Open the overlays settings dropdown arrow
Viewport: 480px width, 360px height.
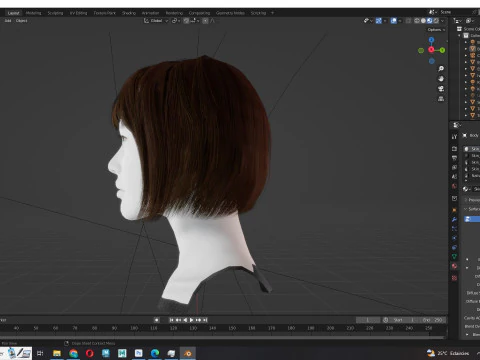[400, 21]
